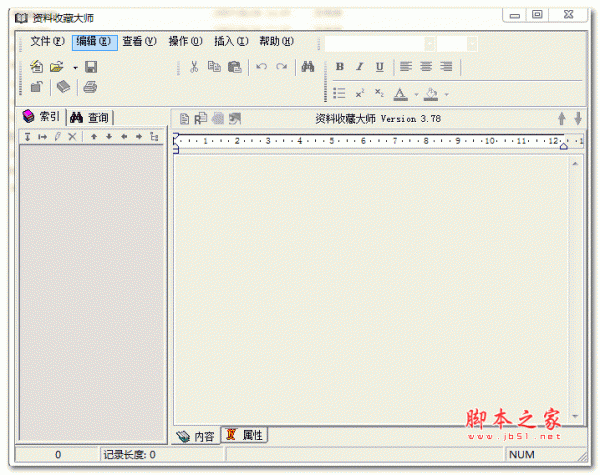Click the scrollbar down arrow in editor
This screenshot has width=600, height=475.
click(x=575, y=416)
